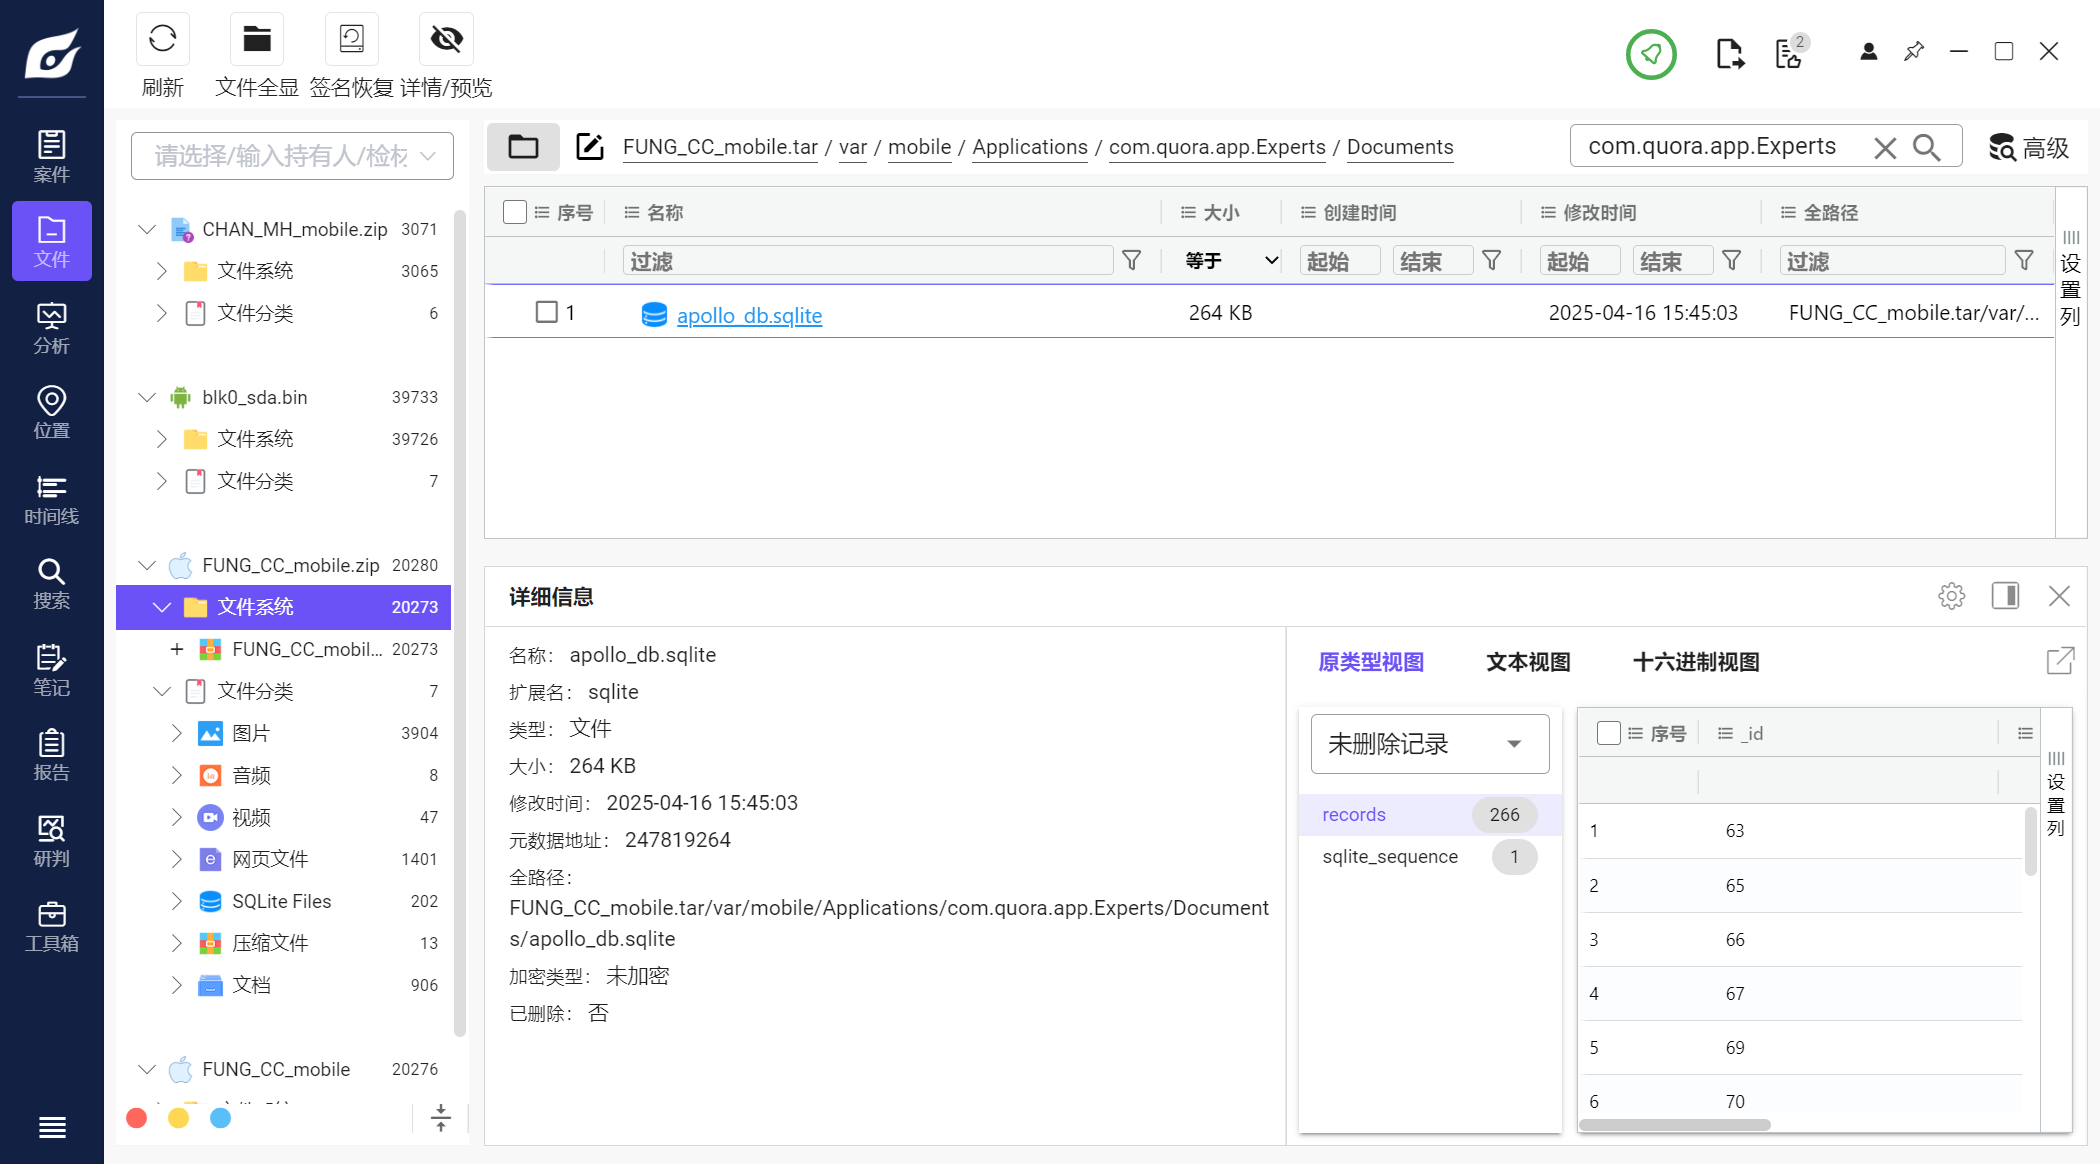Expand the SQLite Files tree node
Image resolution: width=2100 pixels, height=1164 pixels.
click(176, 901)
